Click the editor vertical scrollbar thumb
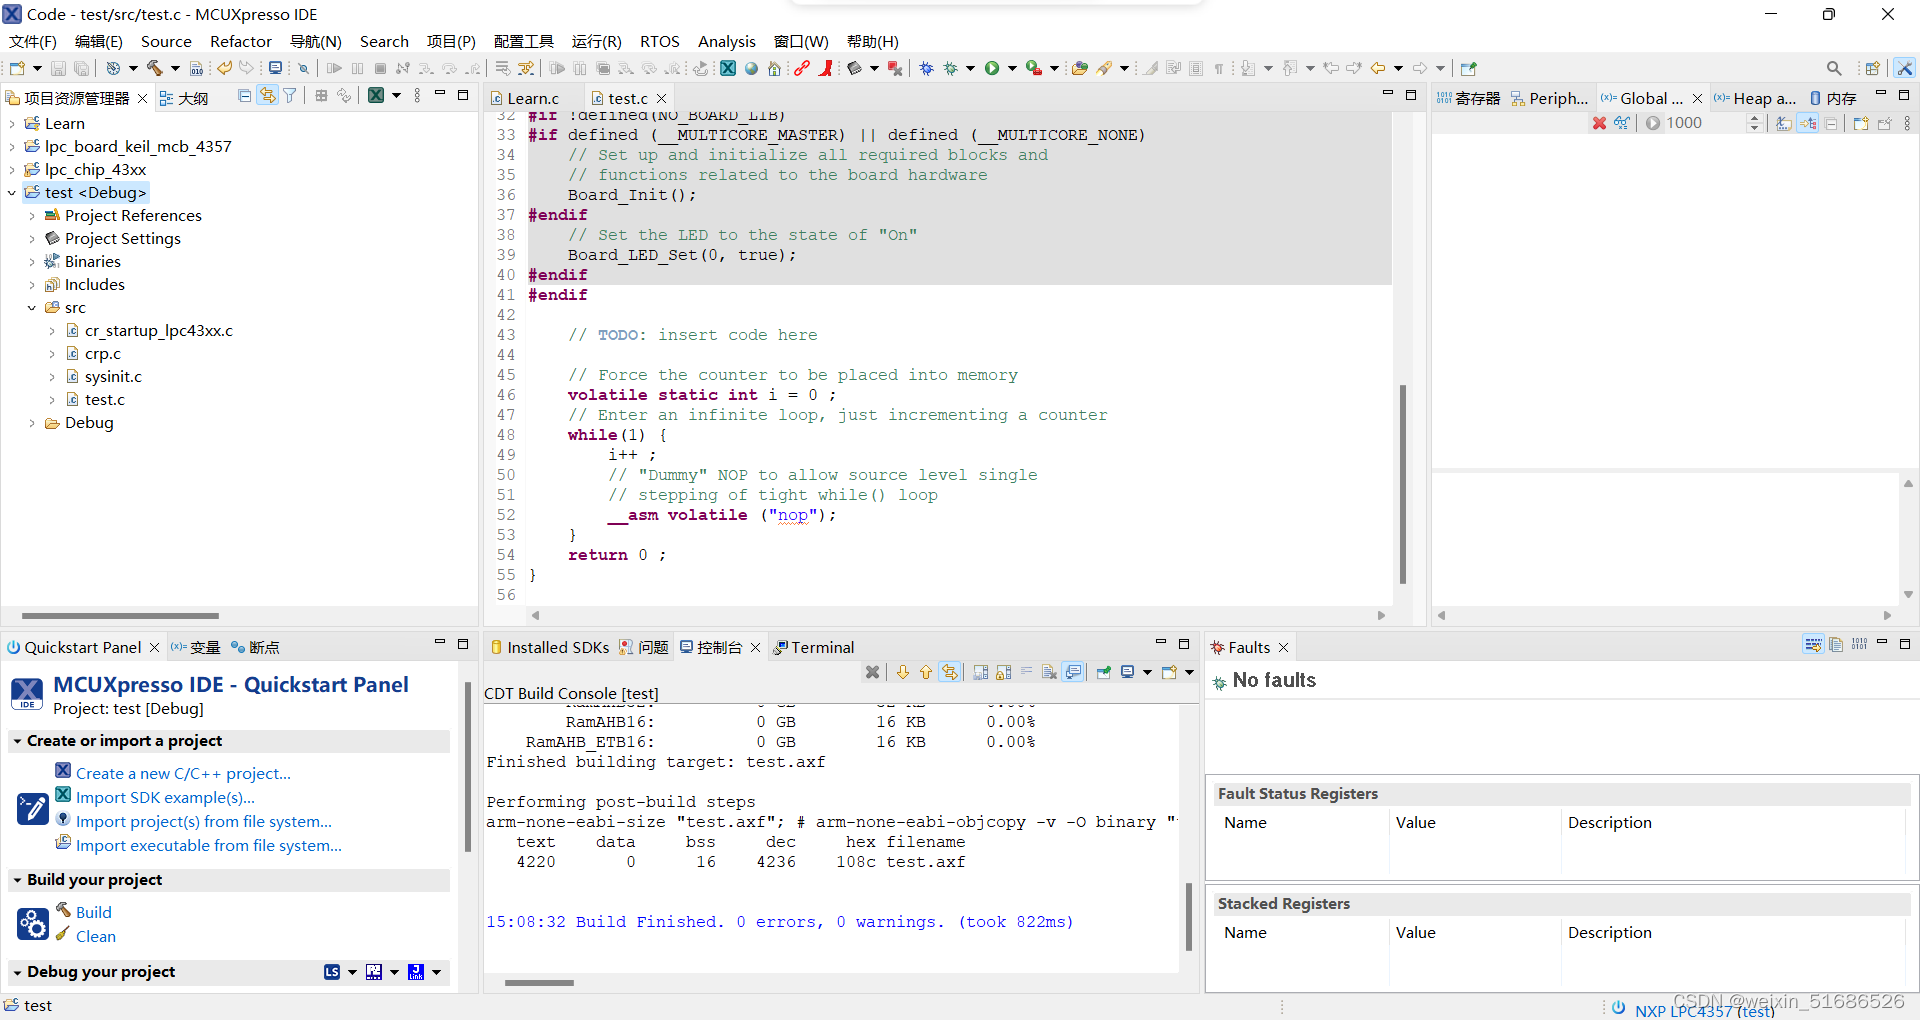 1403,484
